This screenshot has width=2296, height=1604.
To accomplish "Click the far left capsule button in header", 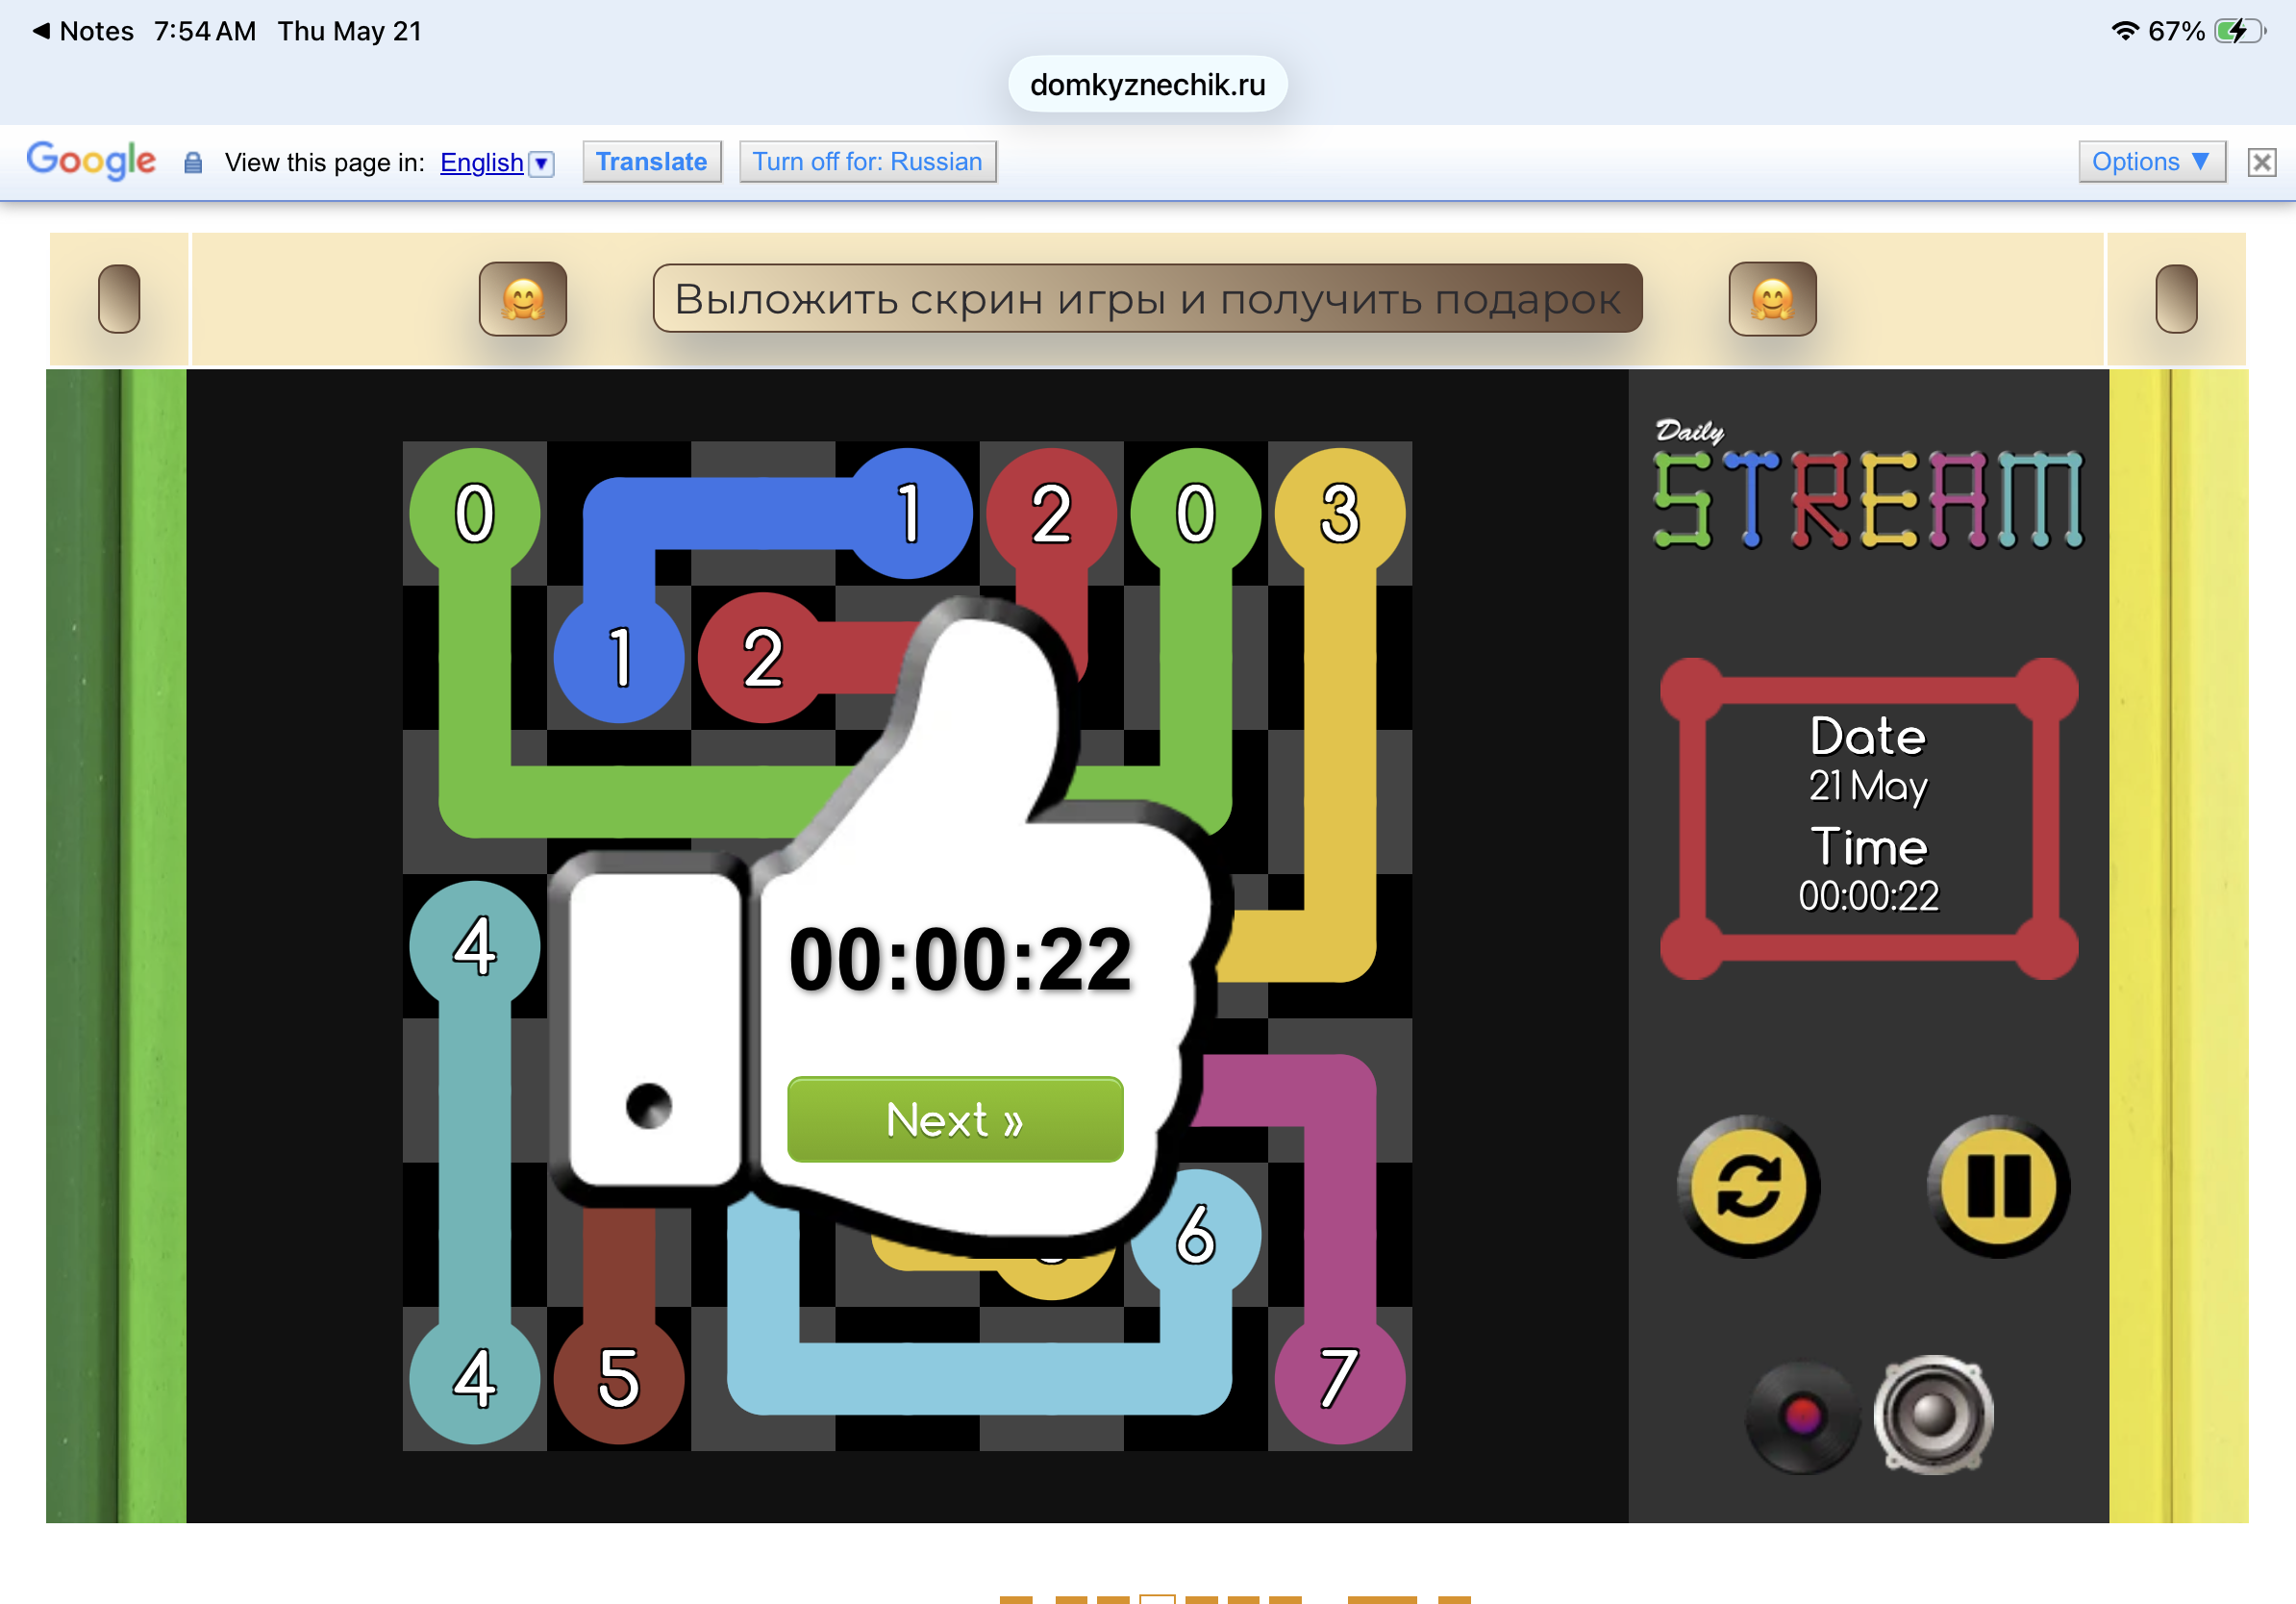I will coord(118,298).
